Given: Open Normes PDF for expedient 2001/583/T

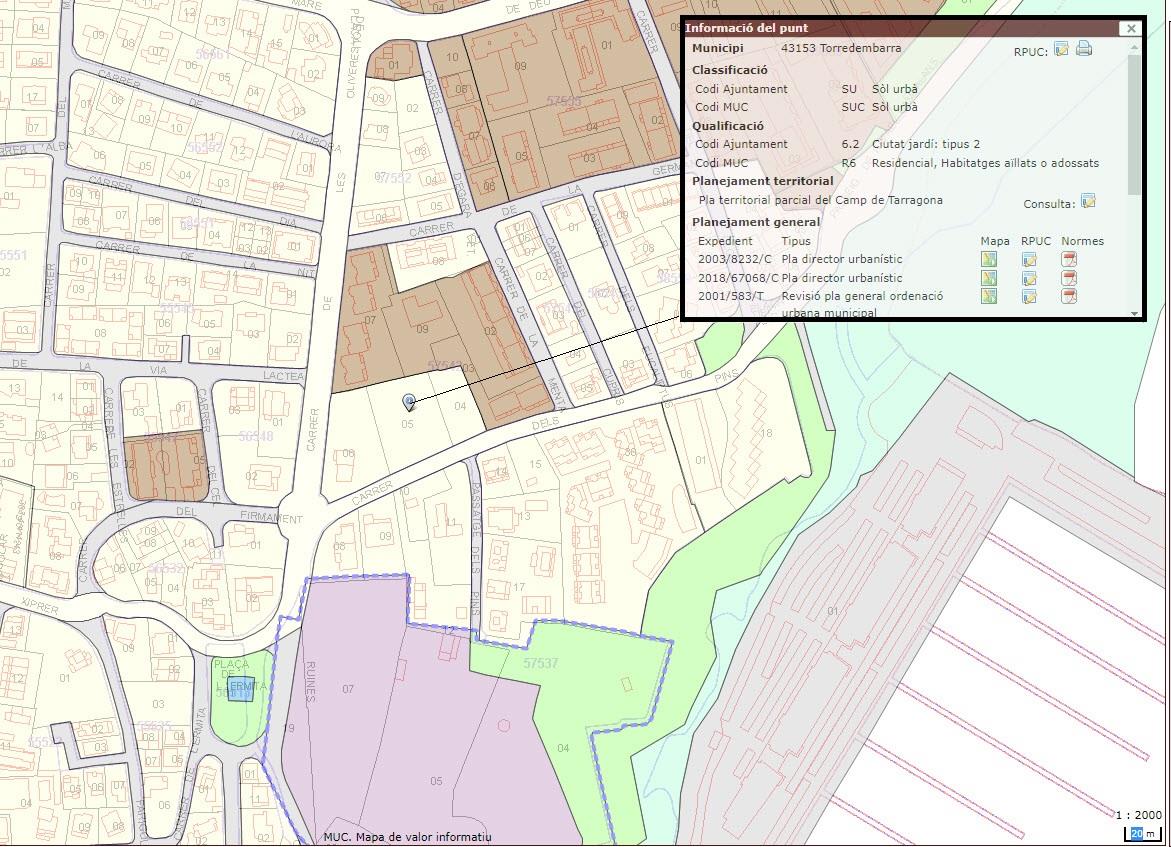Looking at the screenshot, I should coord(1069,296).
